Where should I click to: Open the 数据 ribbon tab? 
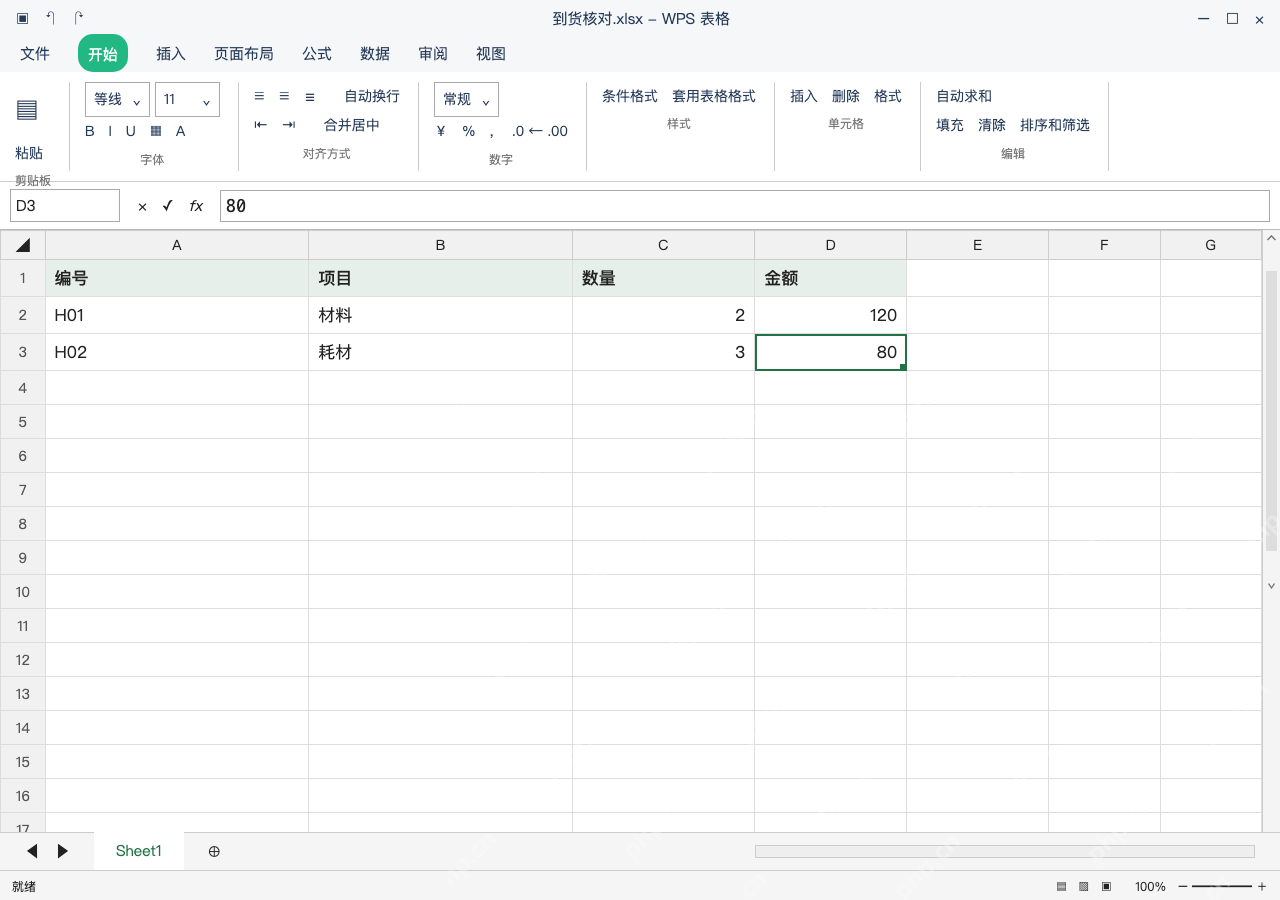[x=375, y=54]
